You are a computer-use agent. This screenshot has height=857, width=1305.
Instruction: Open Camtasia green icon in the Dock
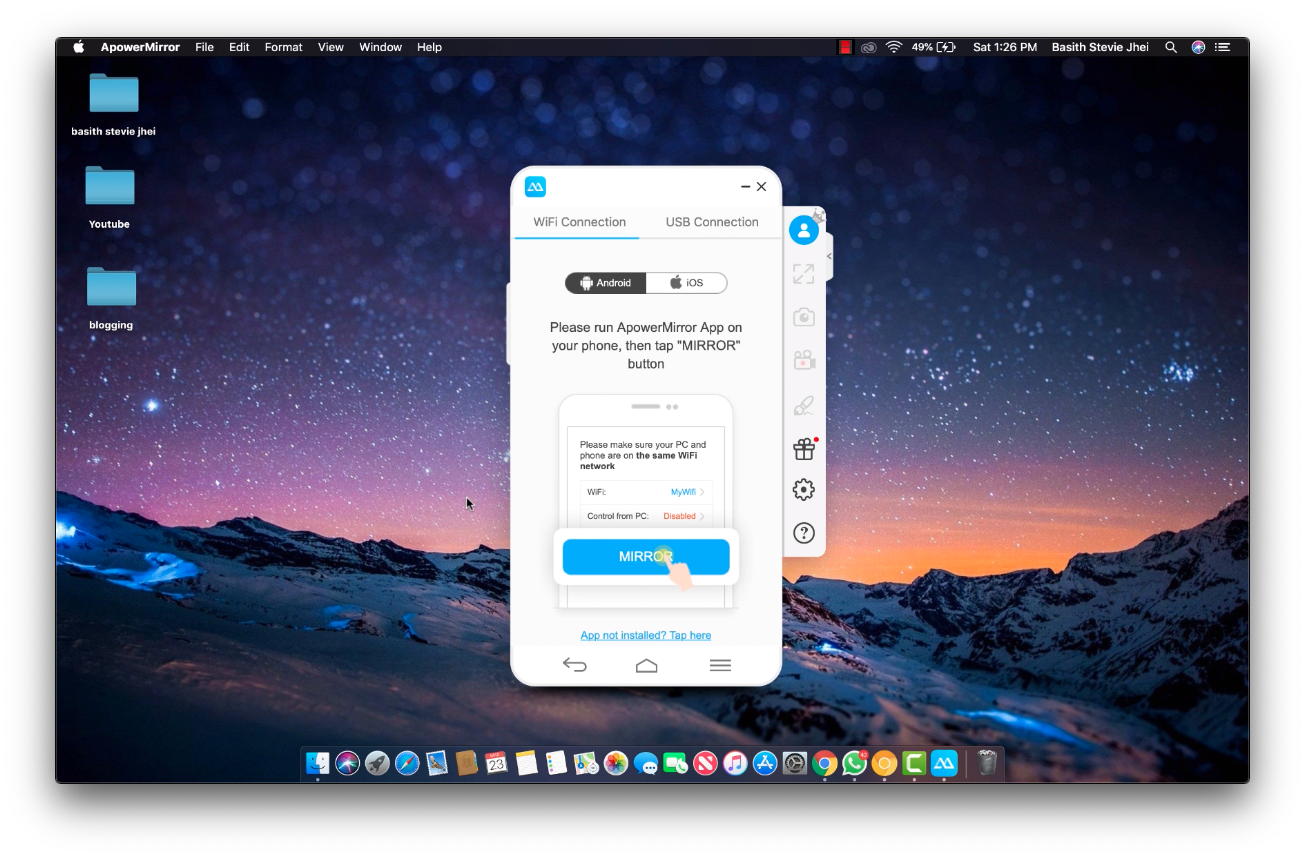click(x=914, y=763)
